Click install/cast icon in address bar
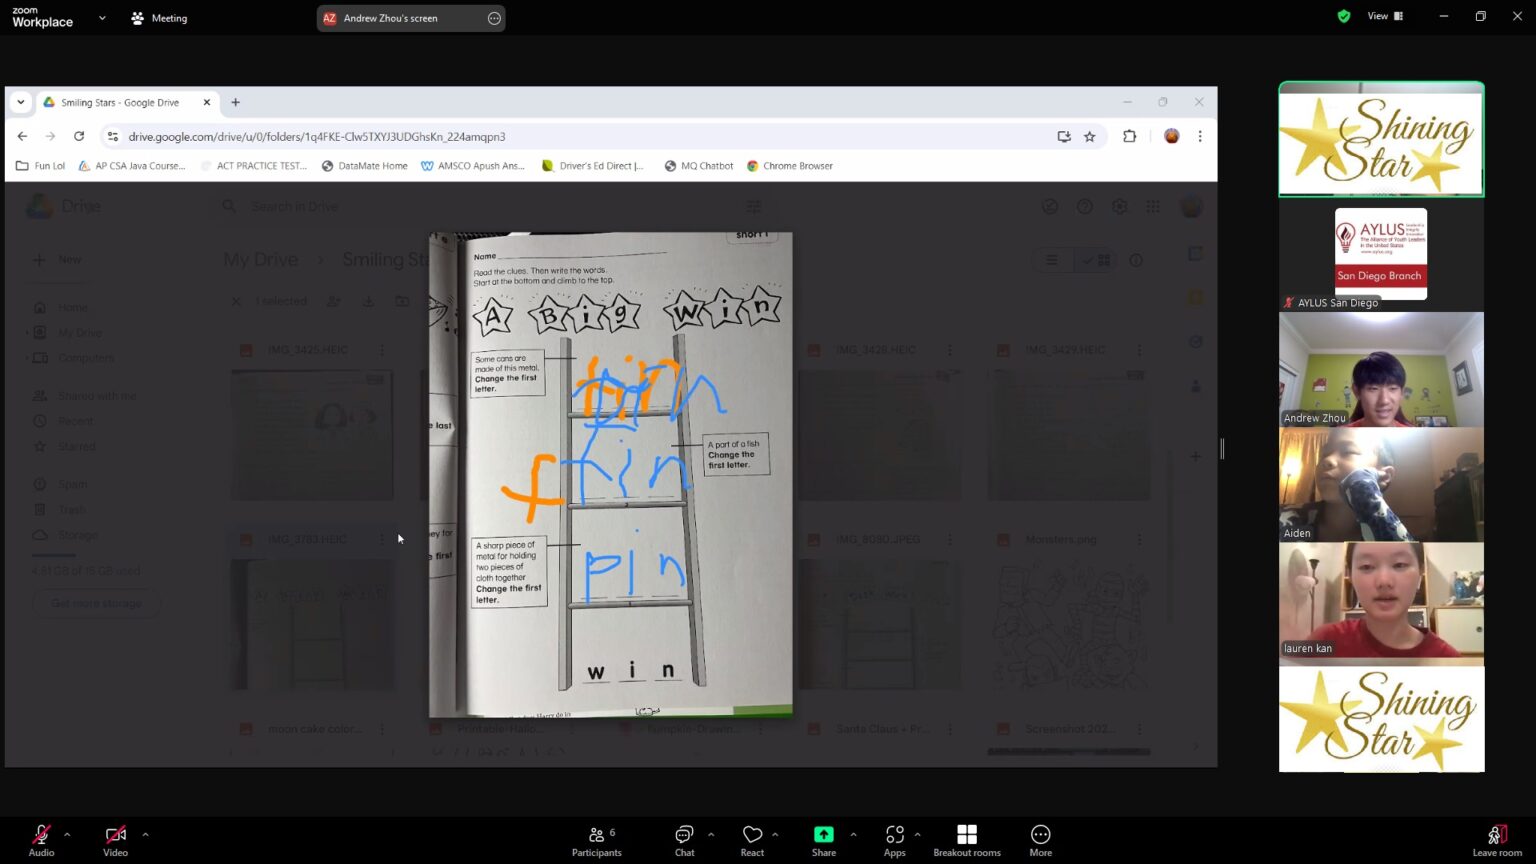This screenshot has height=864, width=1536. point(1064,136)
